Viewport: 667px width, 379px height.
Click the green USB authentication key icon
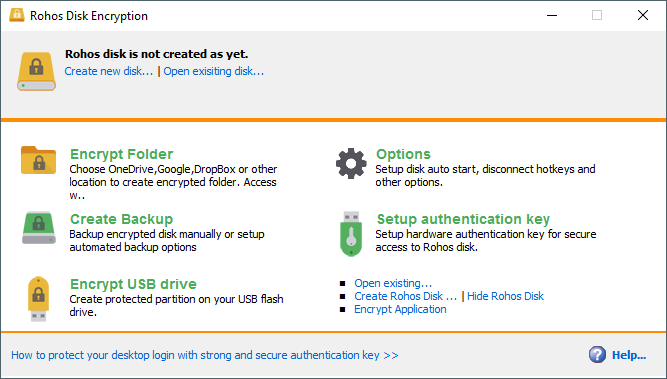351,234
